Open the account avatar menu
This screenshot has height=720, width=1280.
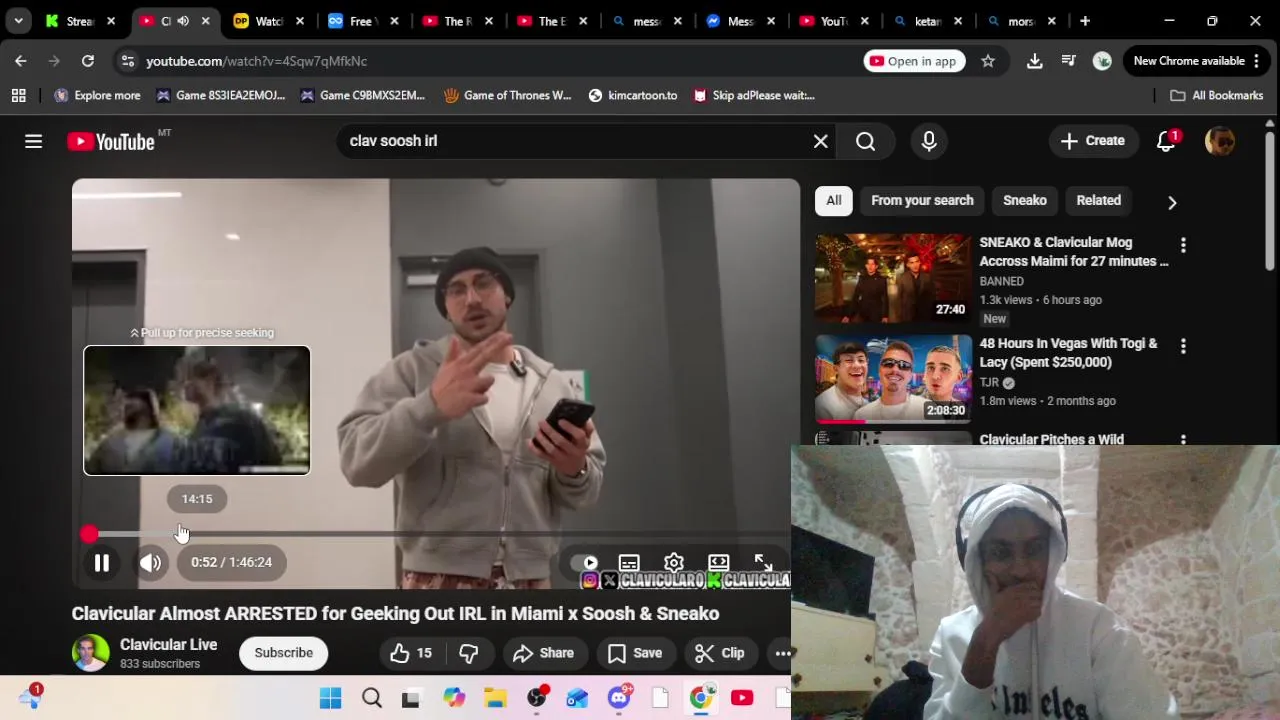tap(1220, 141)
